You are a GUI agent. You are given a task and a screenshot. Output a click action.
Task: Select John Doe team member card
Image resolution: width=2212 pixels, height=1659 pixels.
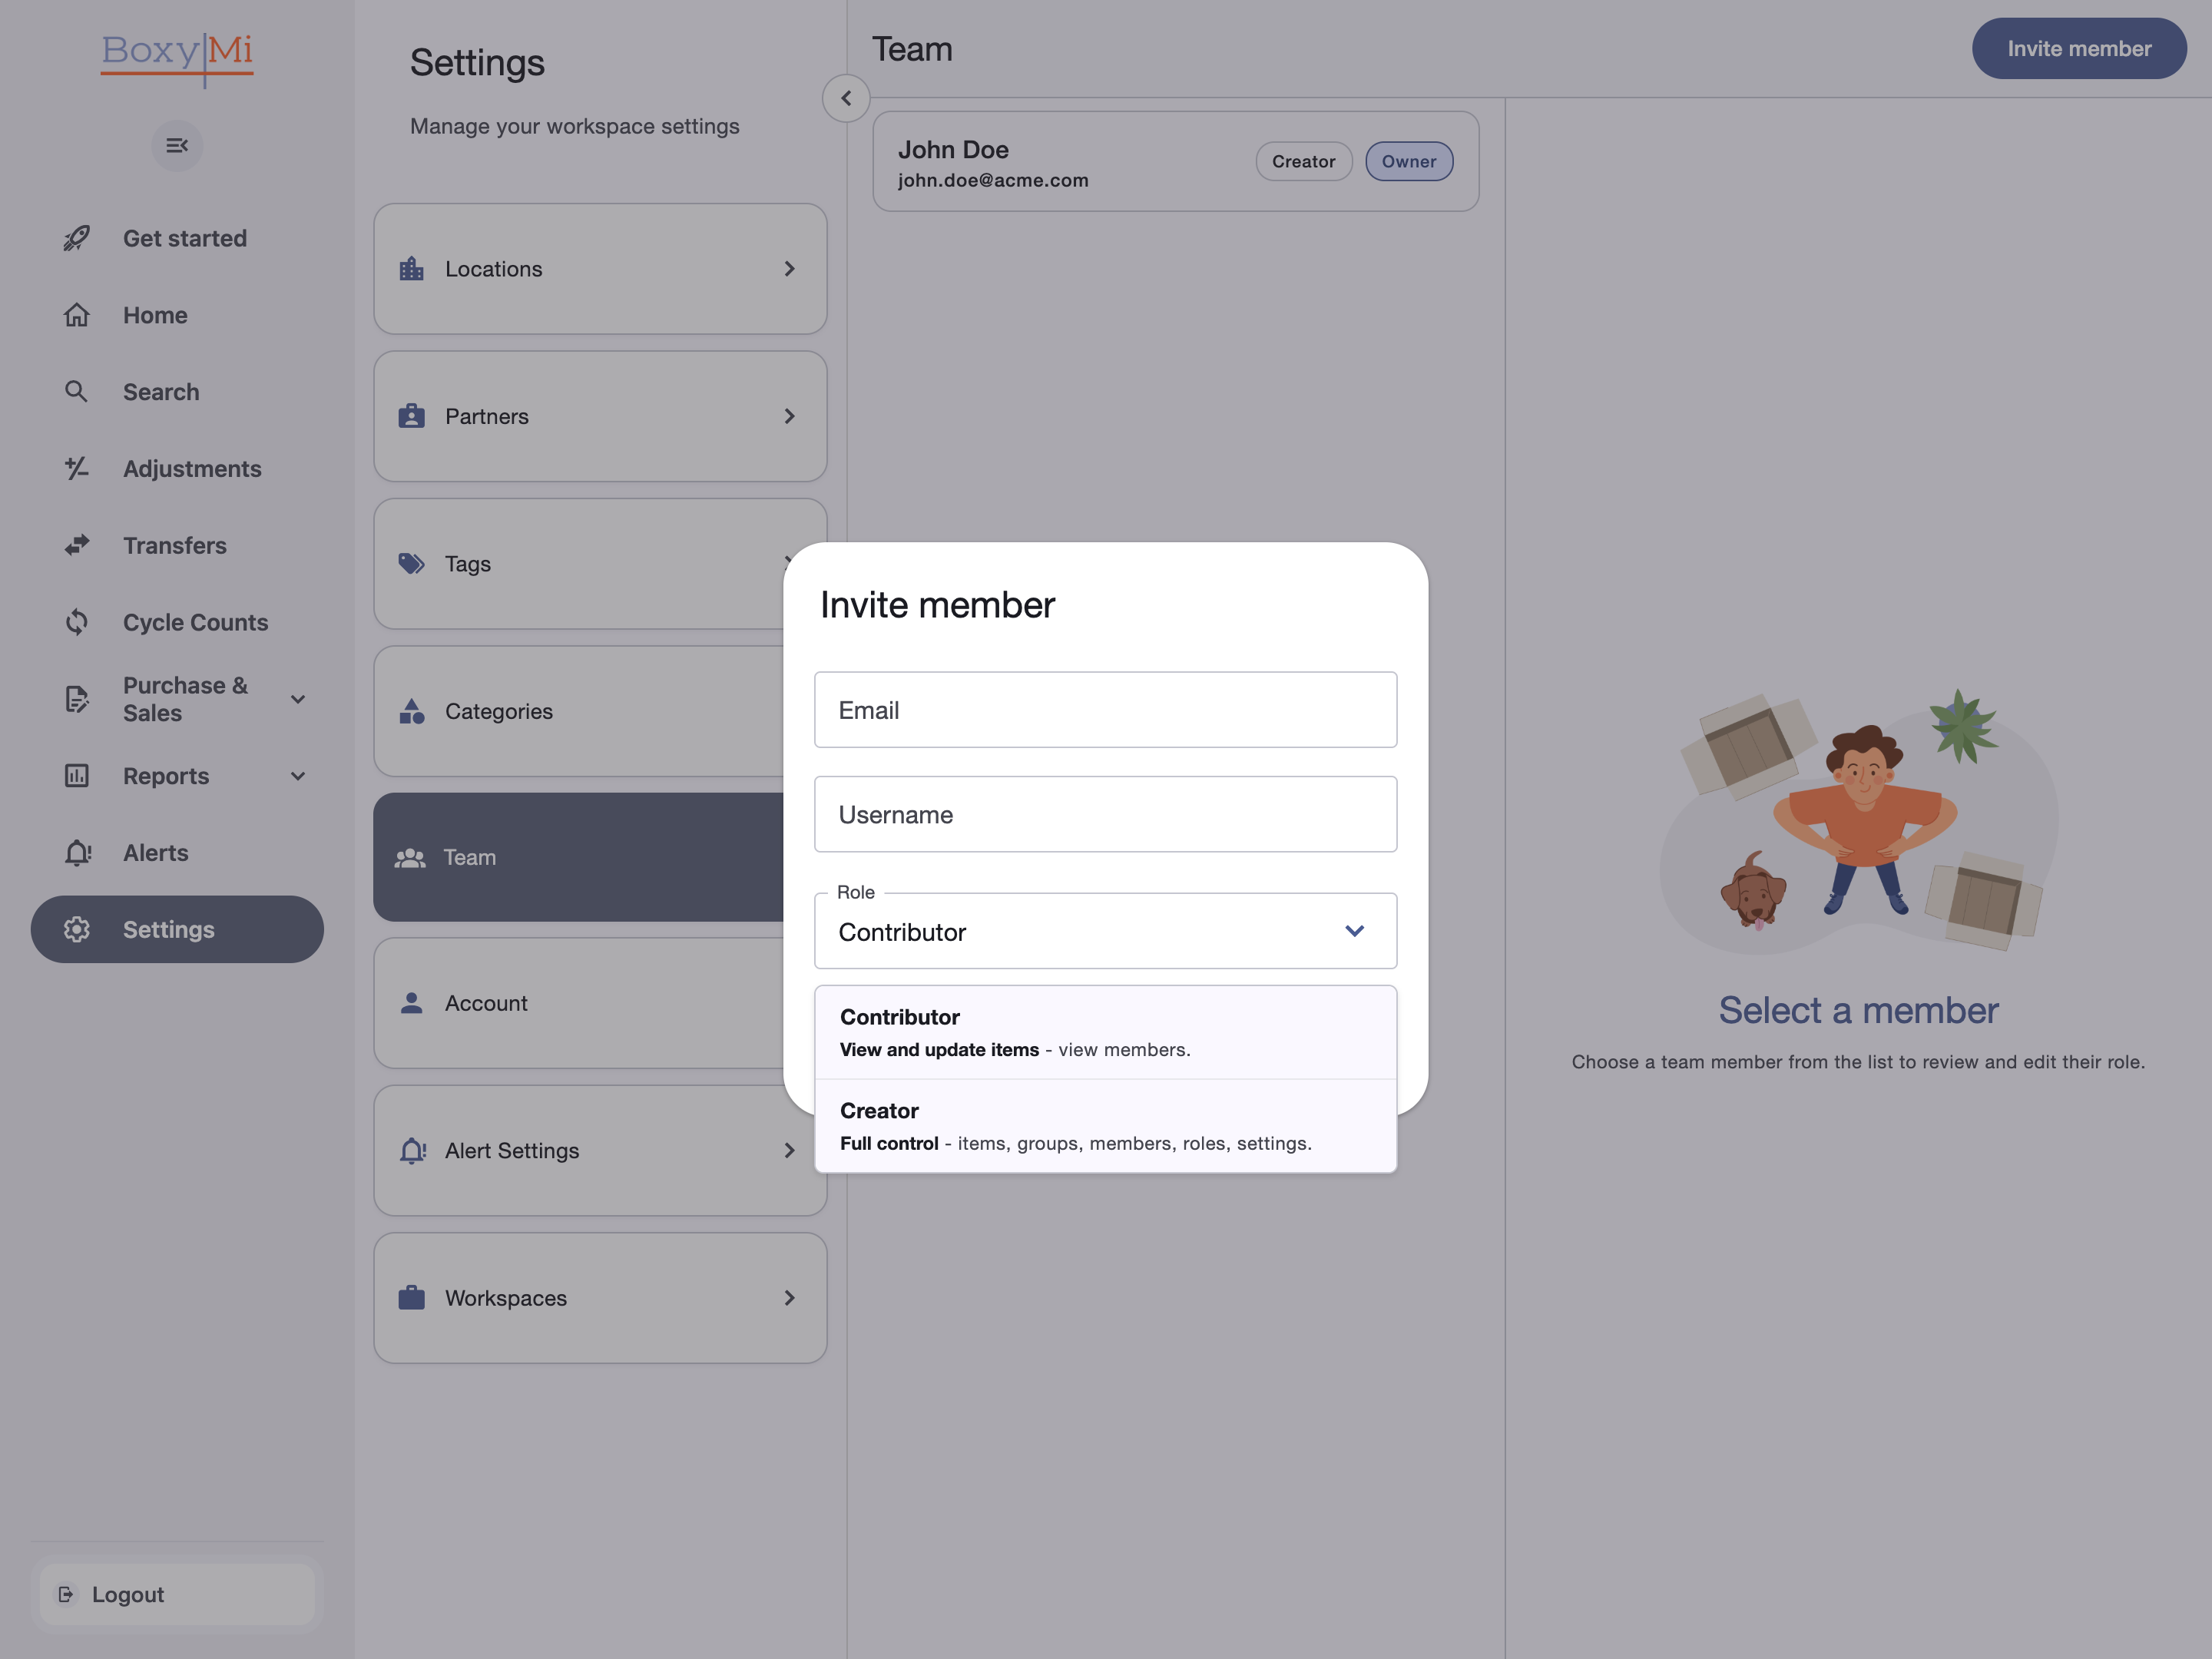pos(1176,161)
